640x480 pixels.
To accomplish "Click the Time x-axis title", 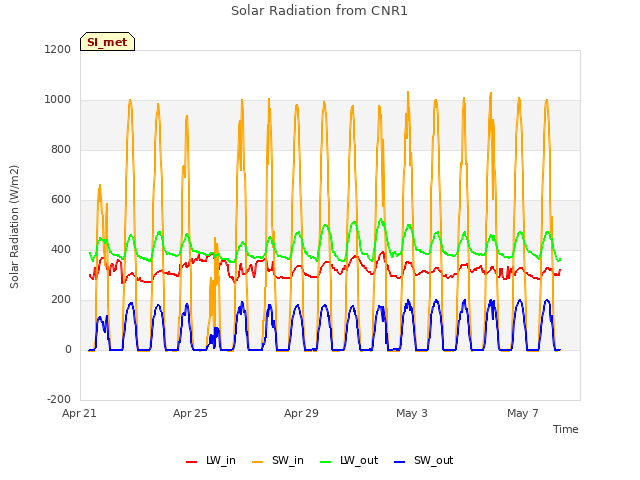I will (x=565, y=429).
